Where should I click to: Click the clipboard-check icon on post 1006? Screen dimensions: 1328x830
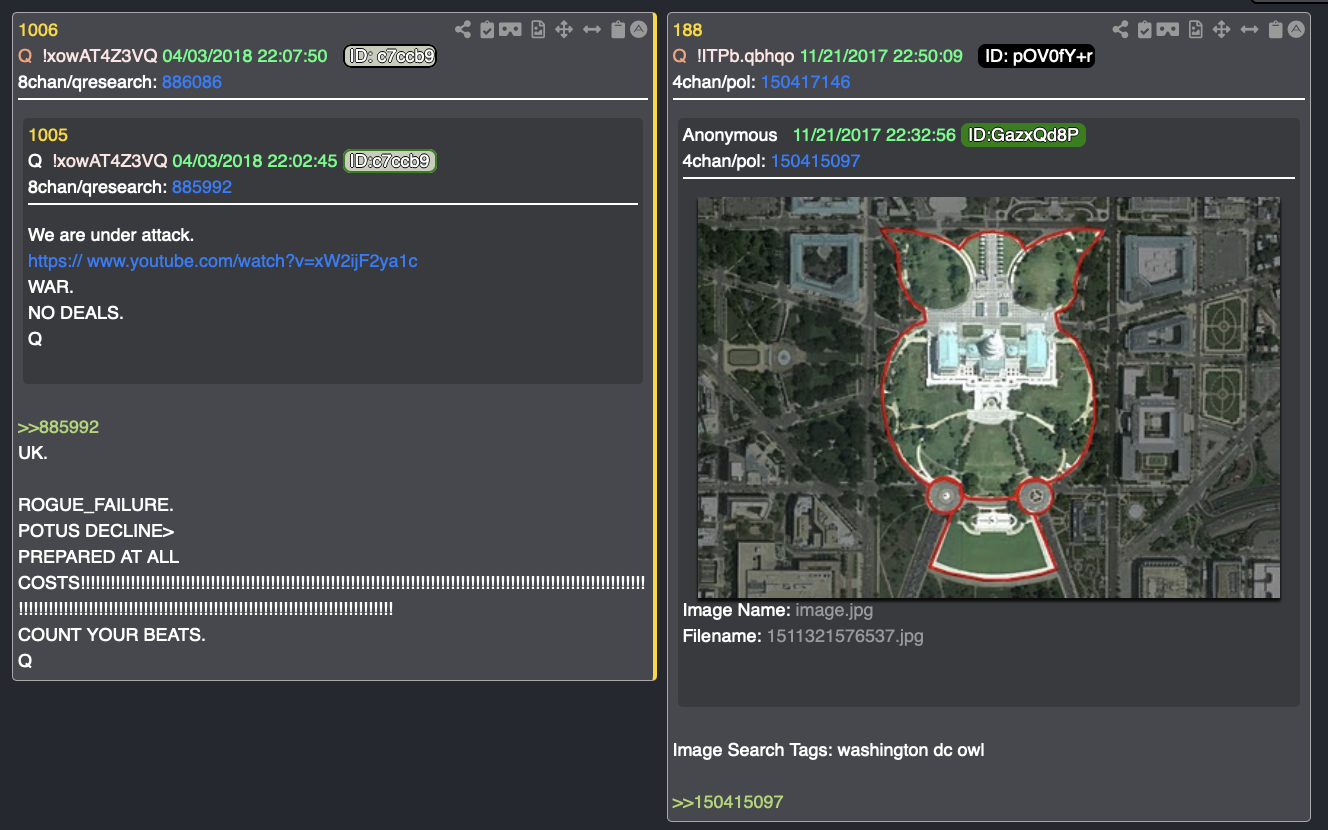pos(487,30)
